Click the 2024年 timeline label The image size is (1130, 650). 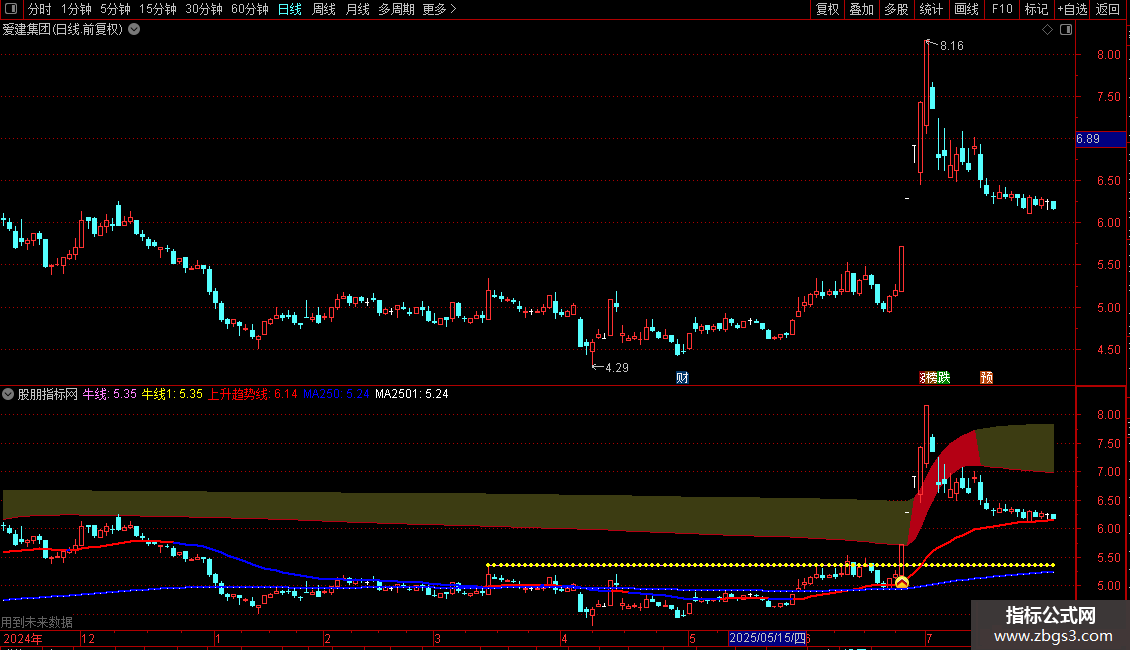(x=23, y=638)
